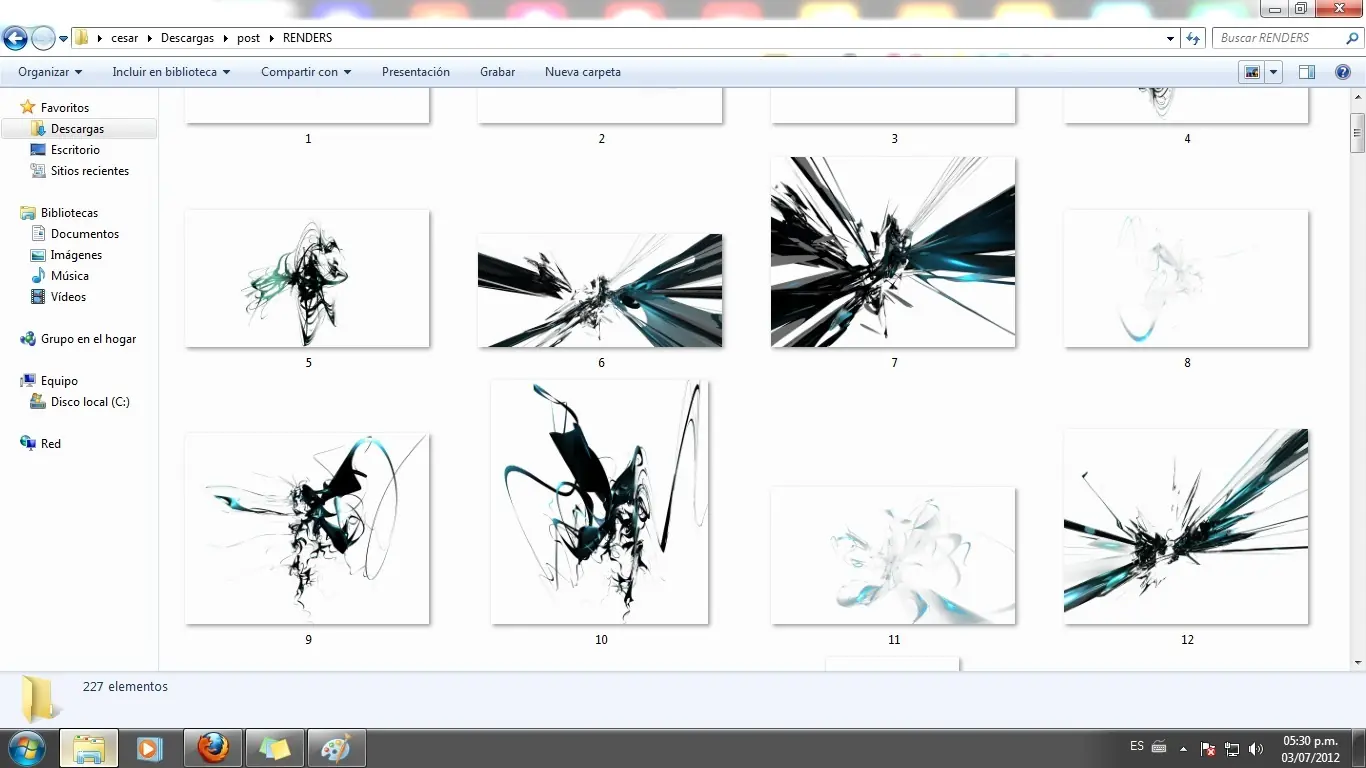Select Grupo en el hogar
The height and width of the screenshot is (768, 1366).
pyautogui.click(x=88, y=339)
